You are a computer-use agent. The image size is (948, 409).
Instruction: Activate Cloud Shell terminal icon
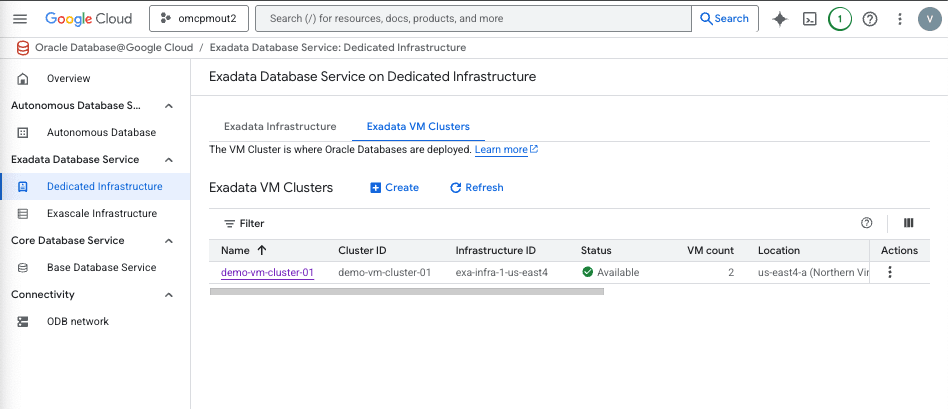(x=810, y=19)
